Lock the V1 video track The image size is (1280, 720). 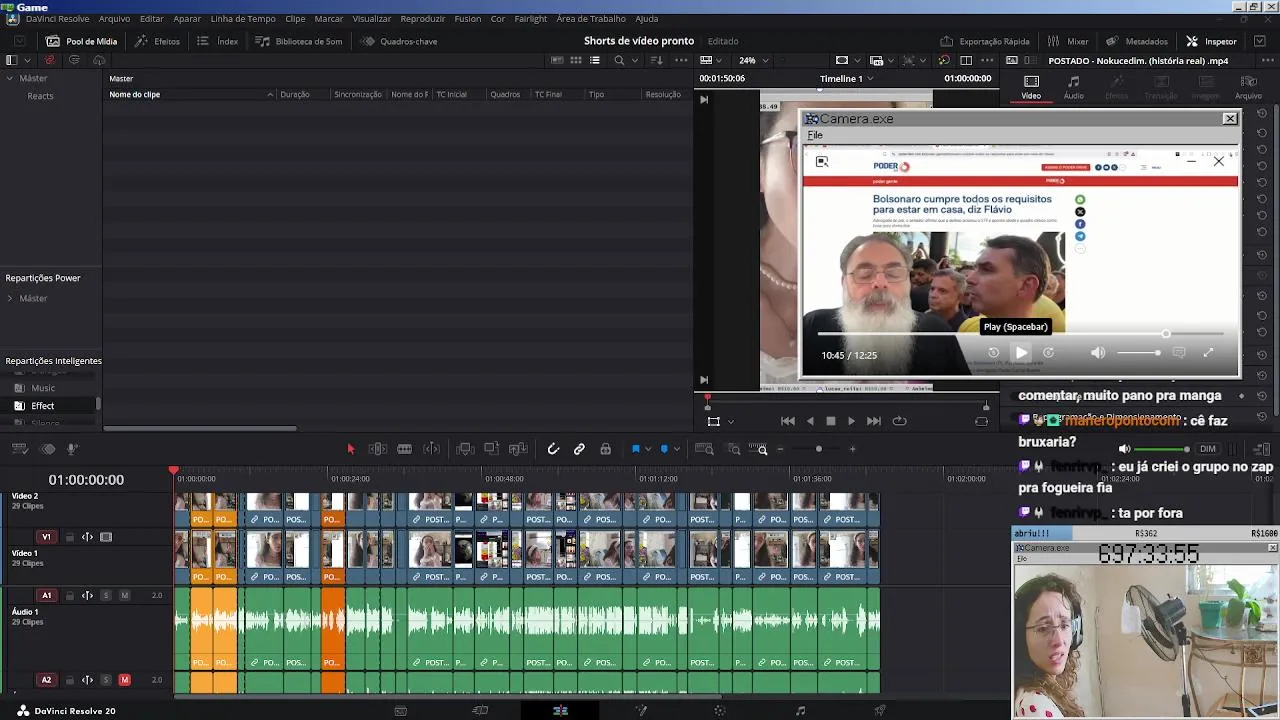tap(70, 537)
